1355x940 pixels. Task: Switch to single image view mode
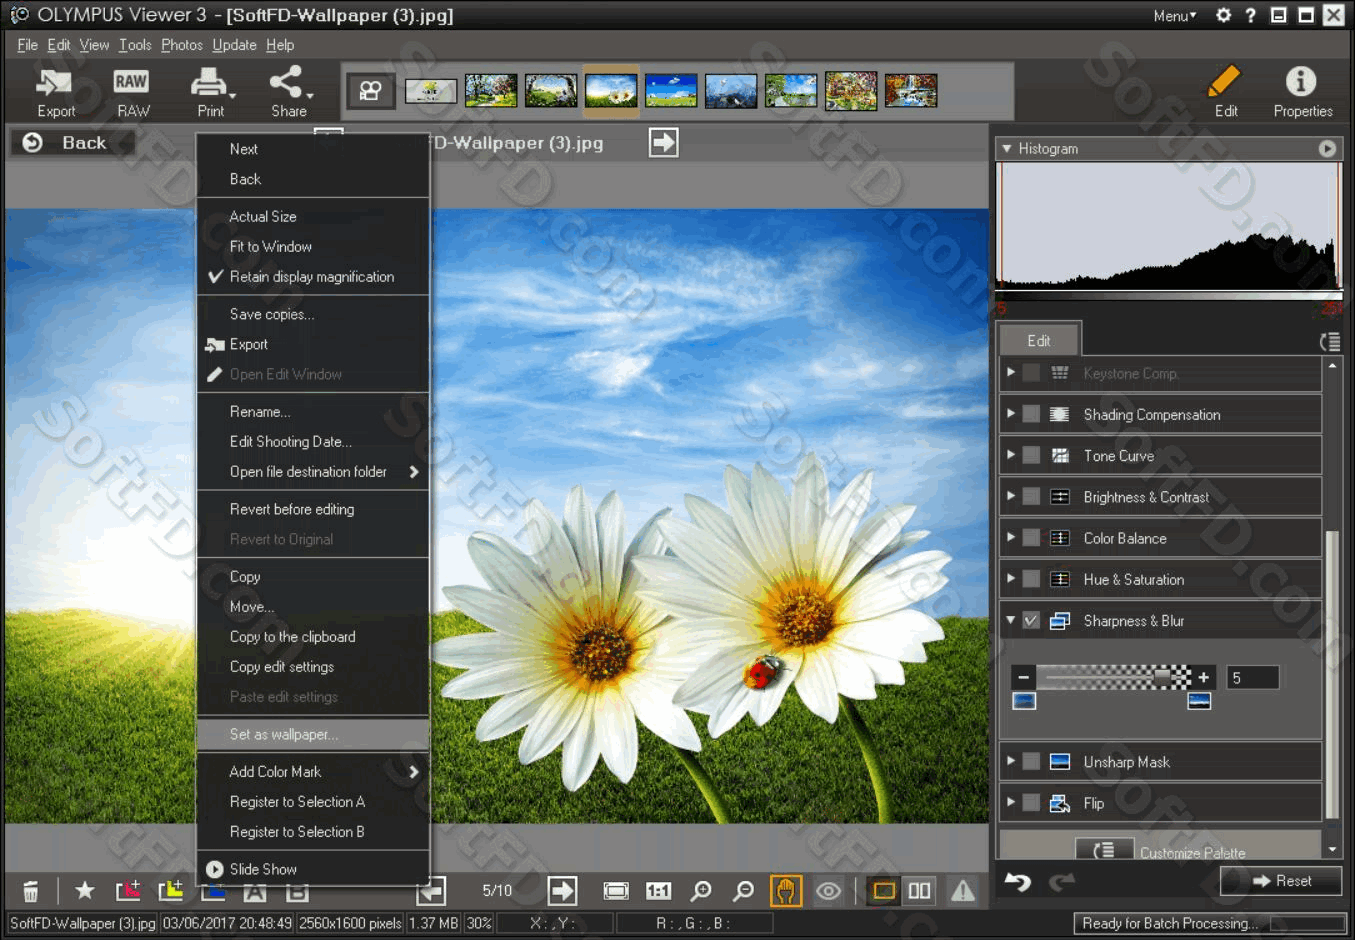pos(884,890)
